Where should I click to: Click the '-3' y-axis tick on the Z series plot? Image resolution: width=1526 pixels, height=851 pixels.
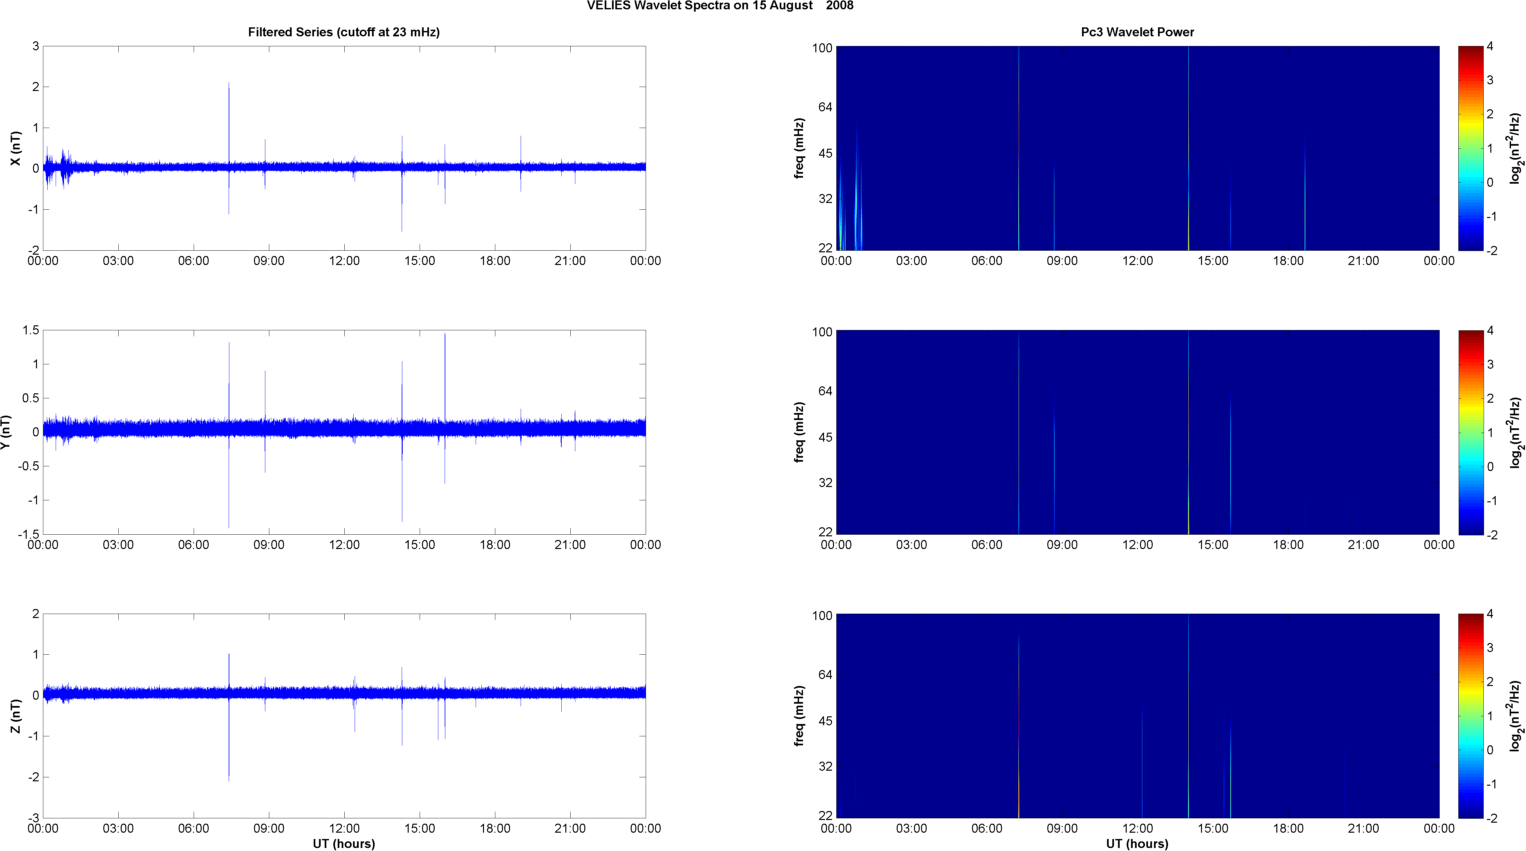pyautogui.click(x=34, y=818)
